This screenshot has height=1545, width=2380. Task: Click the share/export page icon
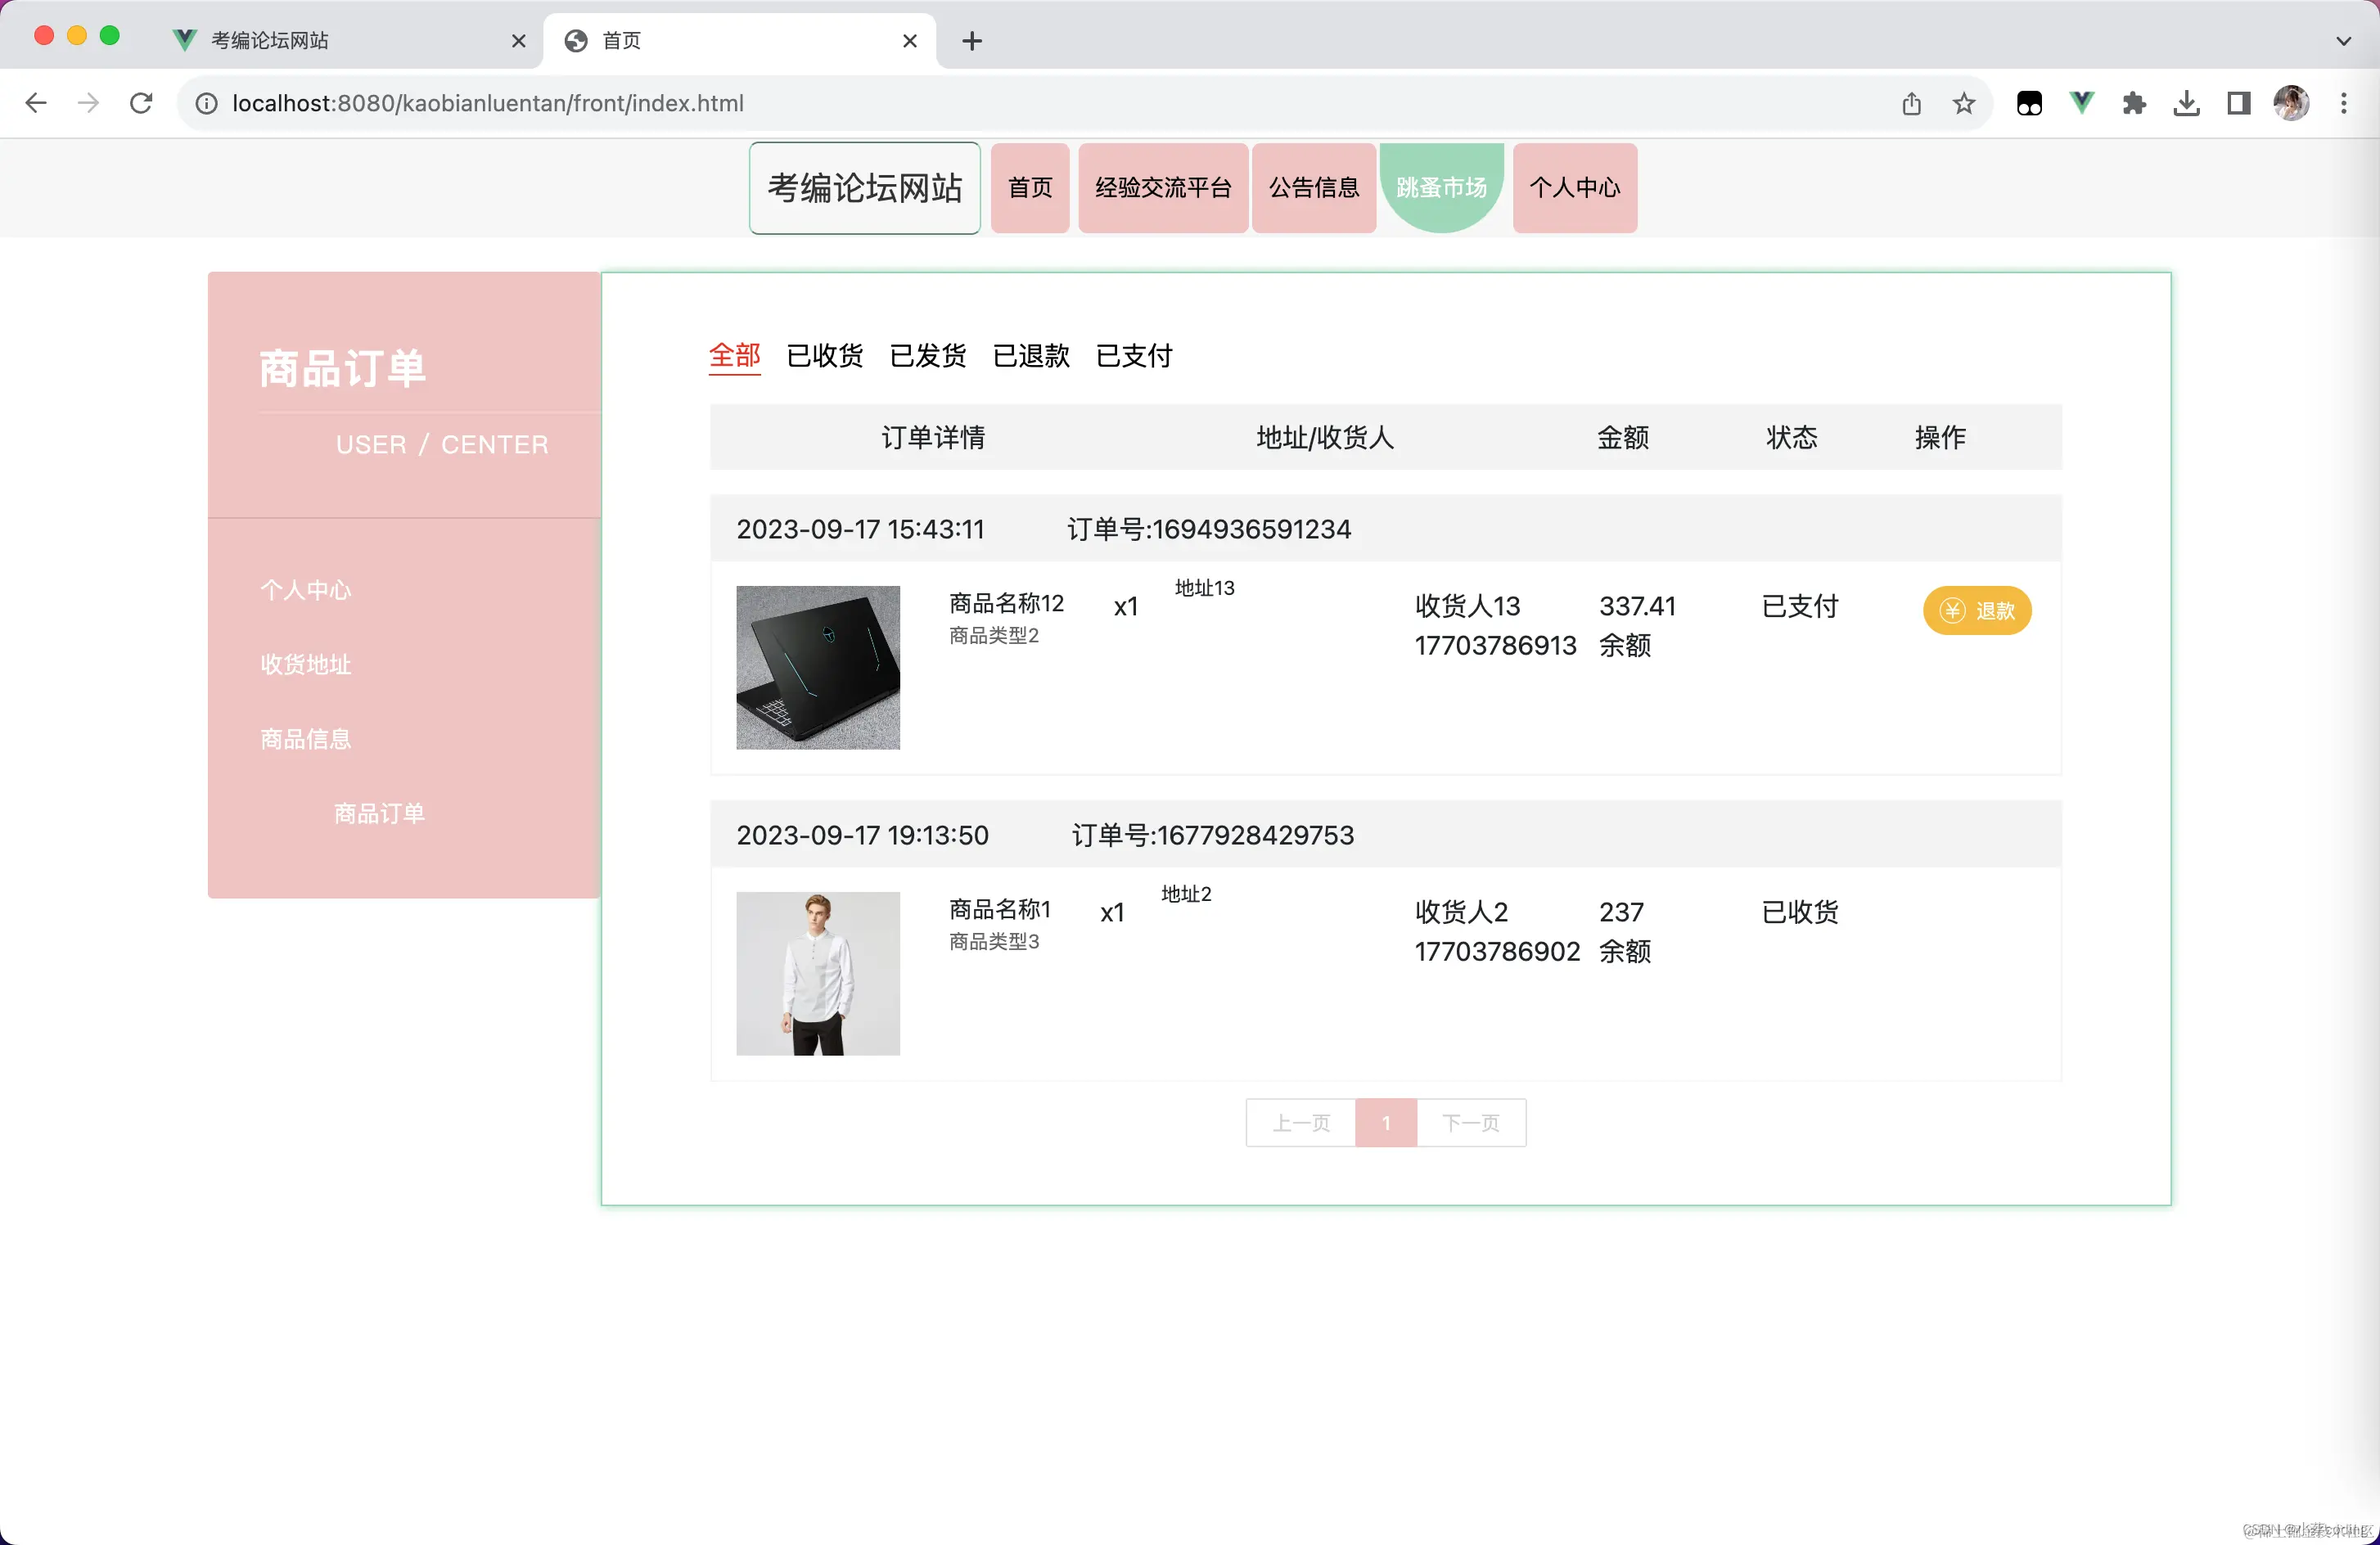1913,103
